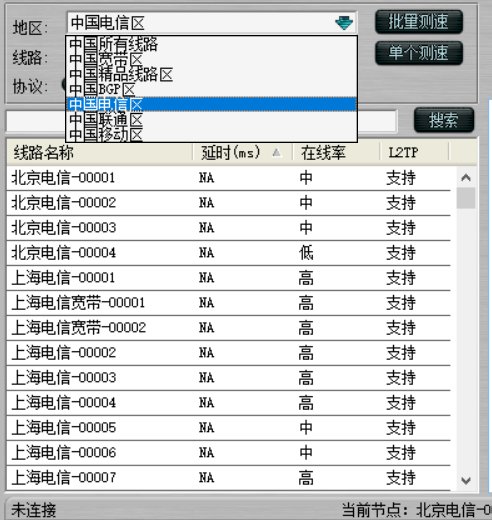The width and height of the screenshot is (492, 520).
Task: Choose highlighted 中国电信区 list entry
Action: coord(211,104)
